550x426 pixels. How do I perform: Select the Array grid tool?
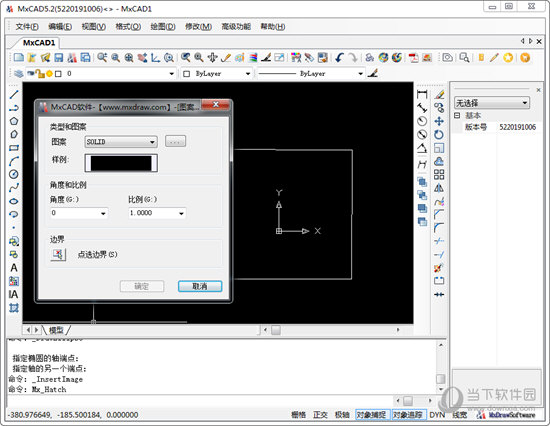(439, 174)
